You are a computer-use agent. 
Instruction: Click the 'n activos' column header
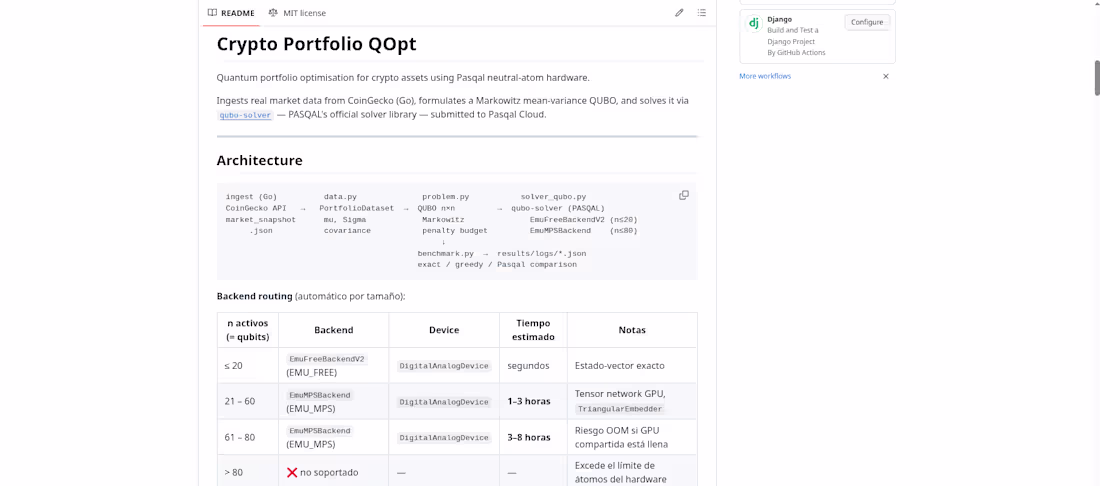[248, 330]
